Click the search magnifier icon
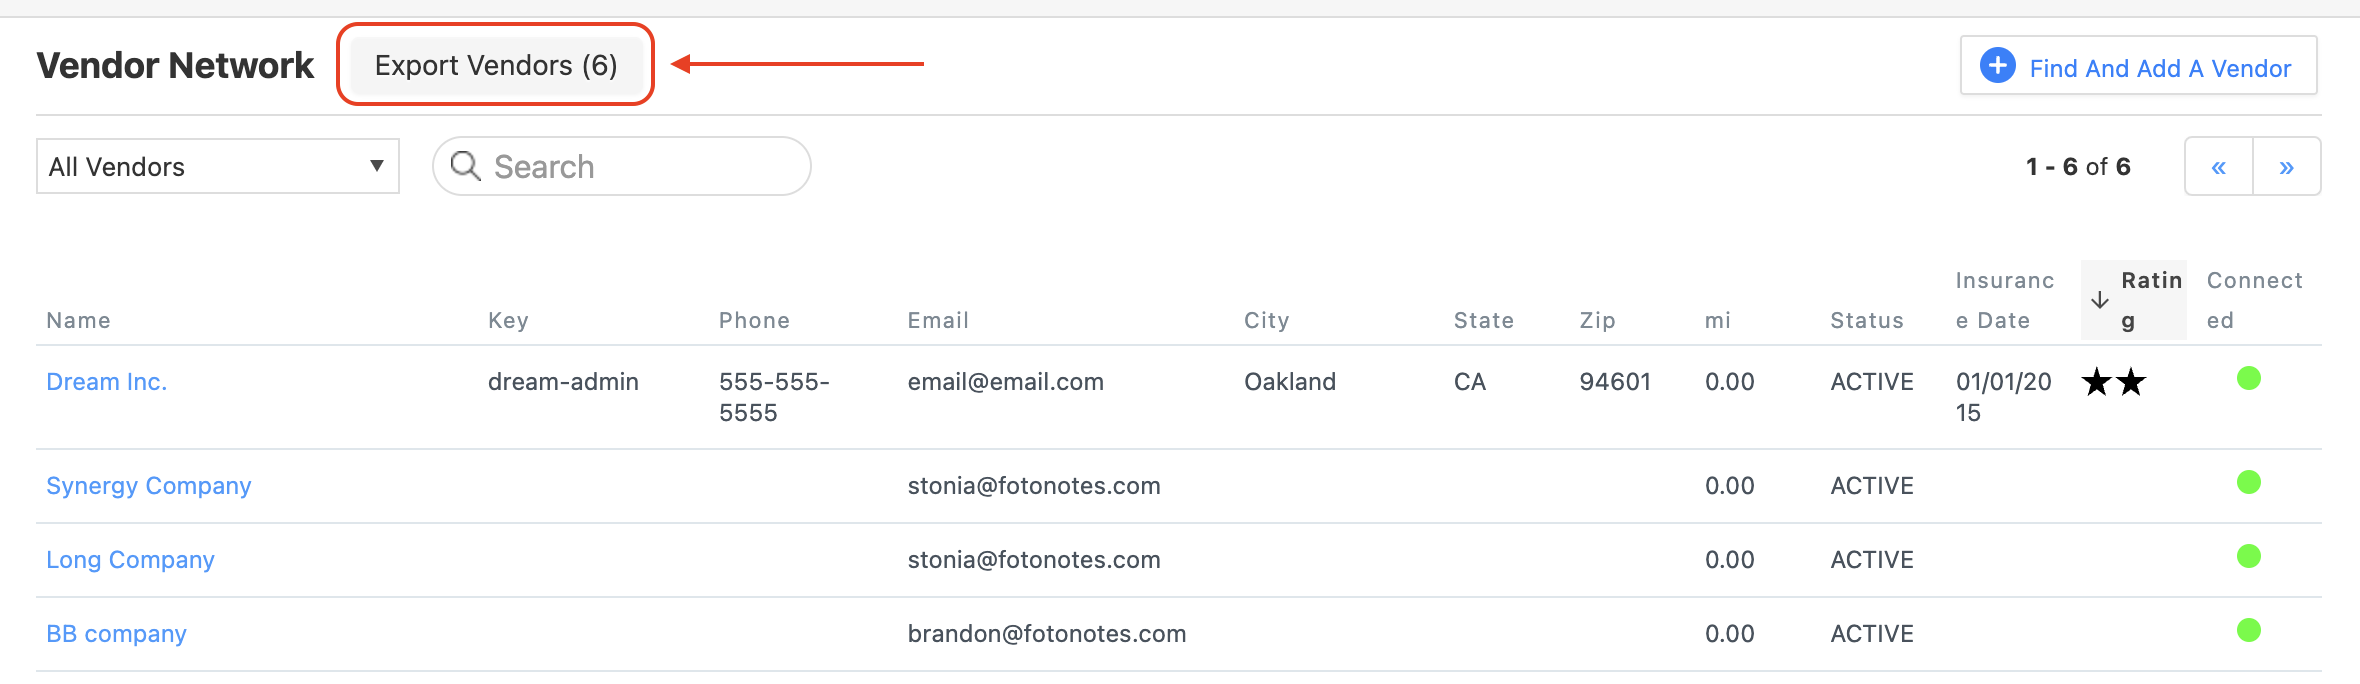The width and height of the screenshot is (2360, 684). [465, 166]
